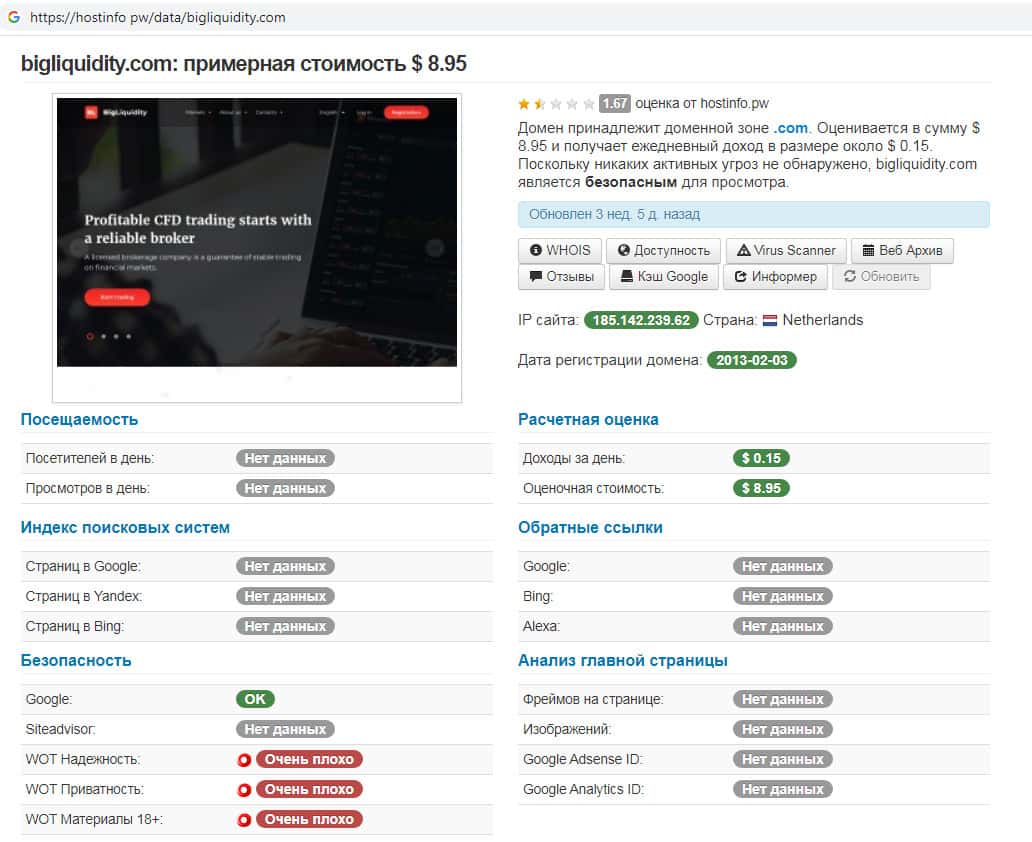
Task: Open Кэш Google button
Action: click(x=663, y=276)
